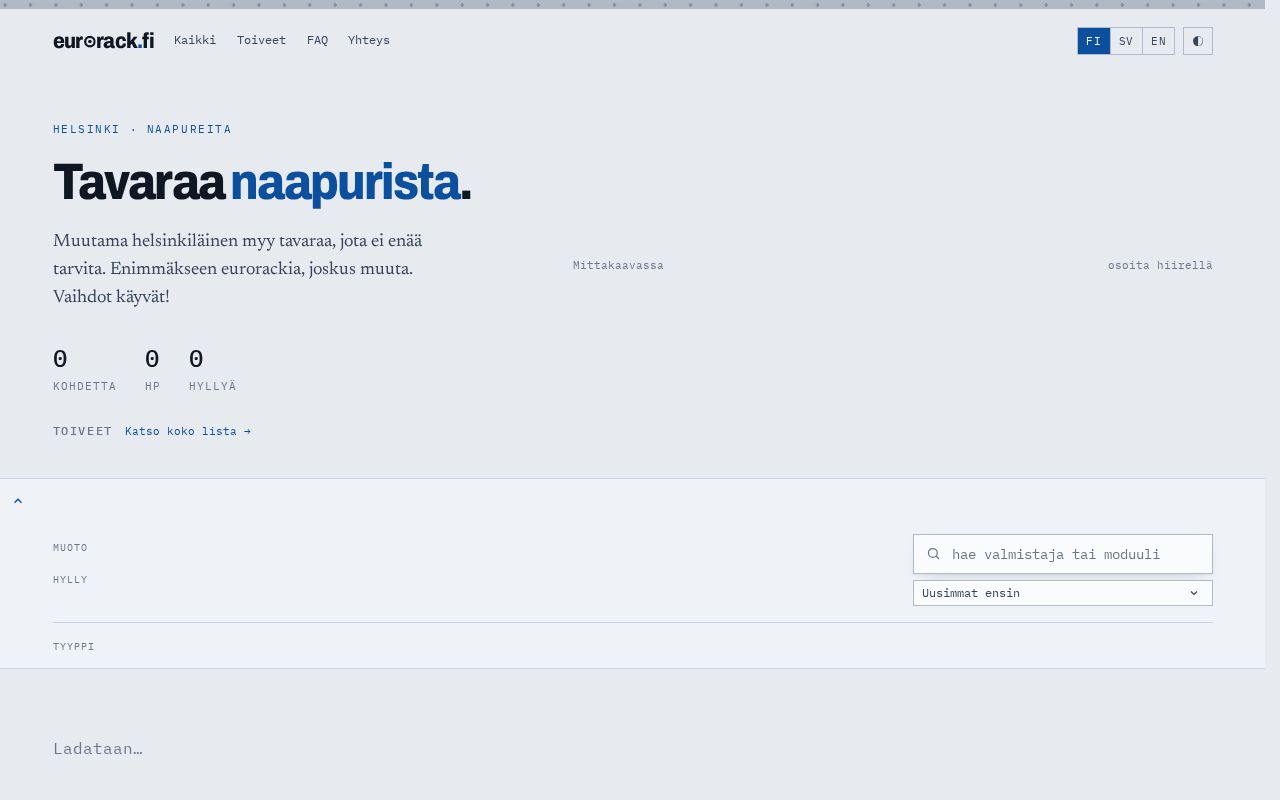1280x800 pixels.
Task: Click the 'Hylly' filter label
Action: pyautogui.click(x=70, y=580)
